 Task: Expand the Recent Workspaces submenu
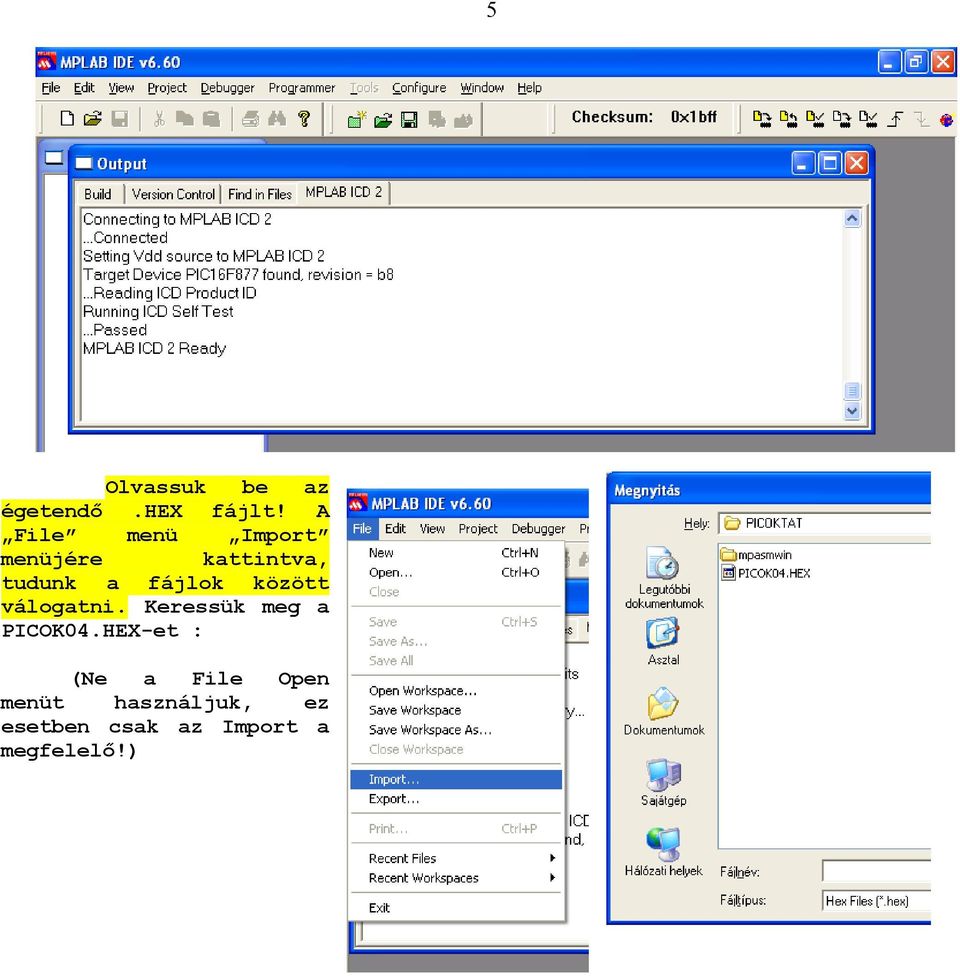(457, 878)
